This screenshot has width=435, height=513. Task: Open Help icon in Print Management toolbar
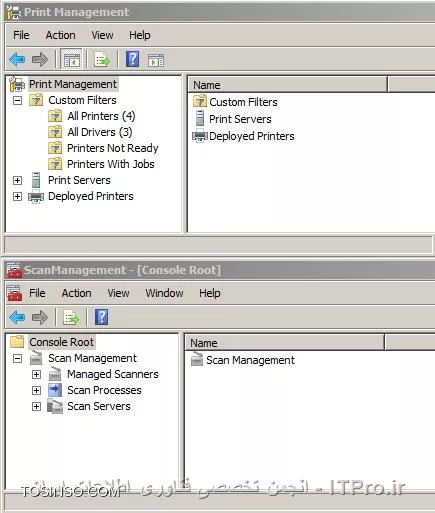tap(132, 59)
